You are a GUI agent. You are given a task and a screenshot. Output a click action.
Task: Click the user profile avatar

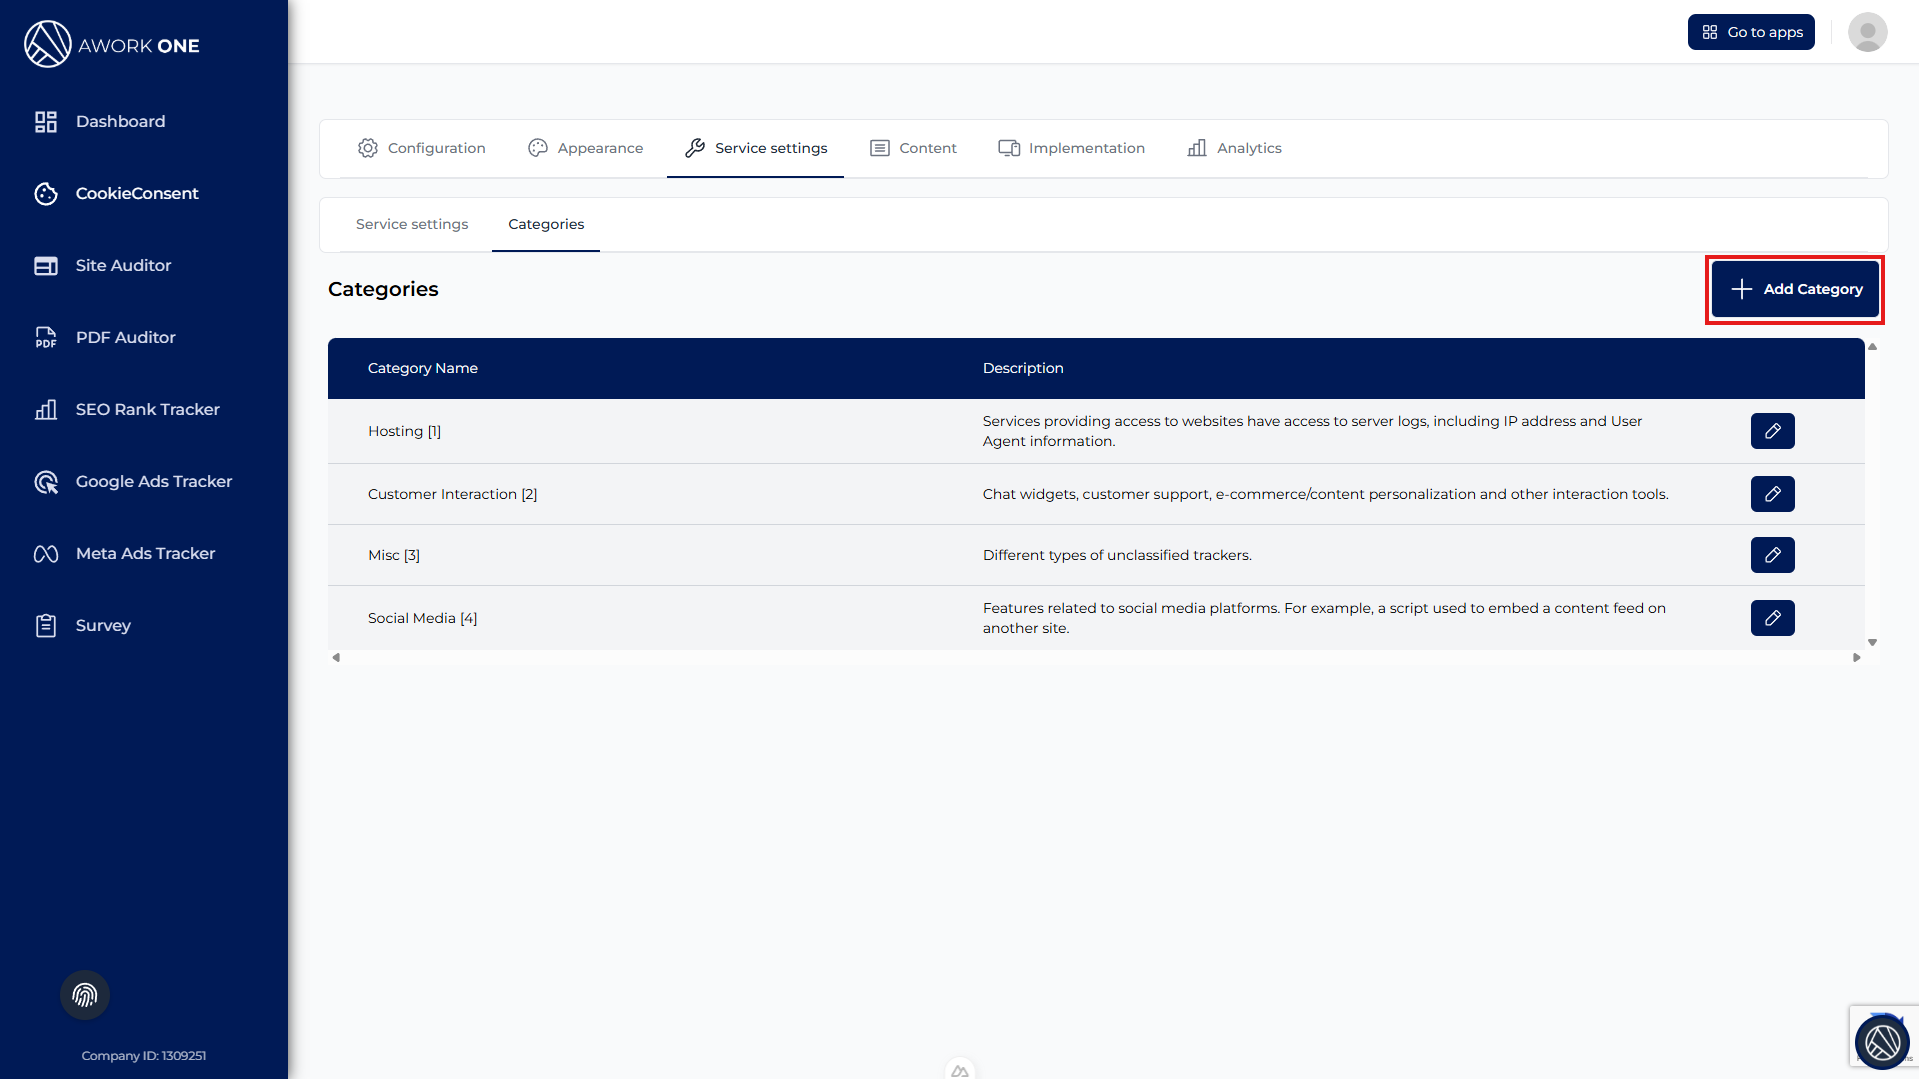tap(1867, 32)
